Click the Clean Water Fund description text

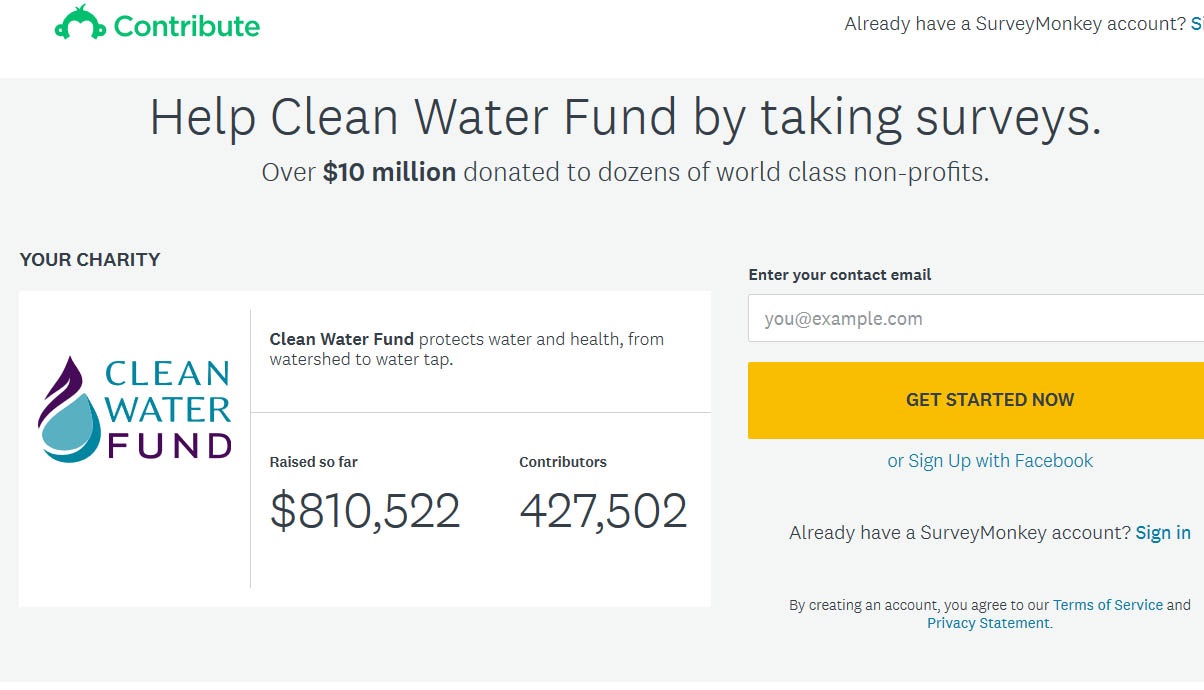click(466, 348)
